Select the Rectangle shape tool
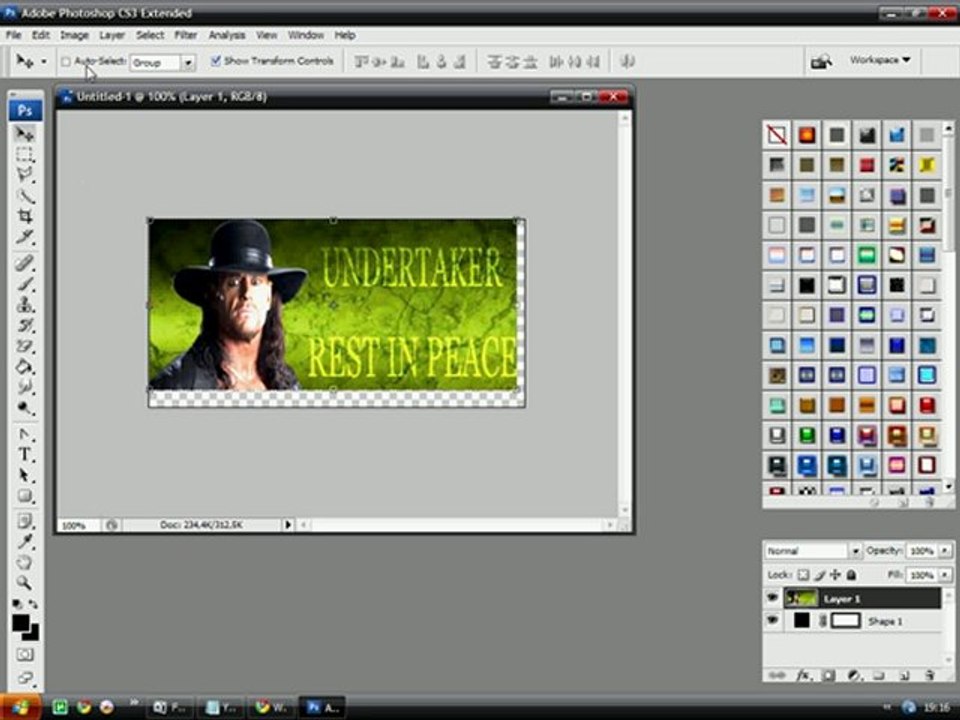 (x=24, y=496)
